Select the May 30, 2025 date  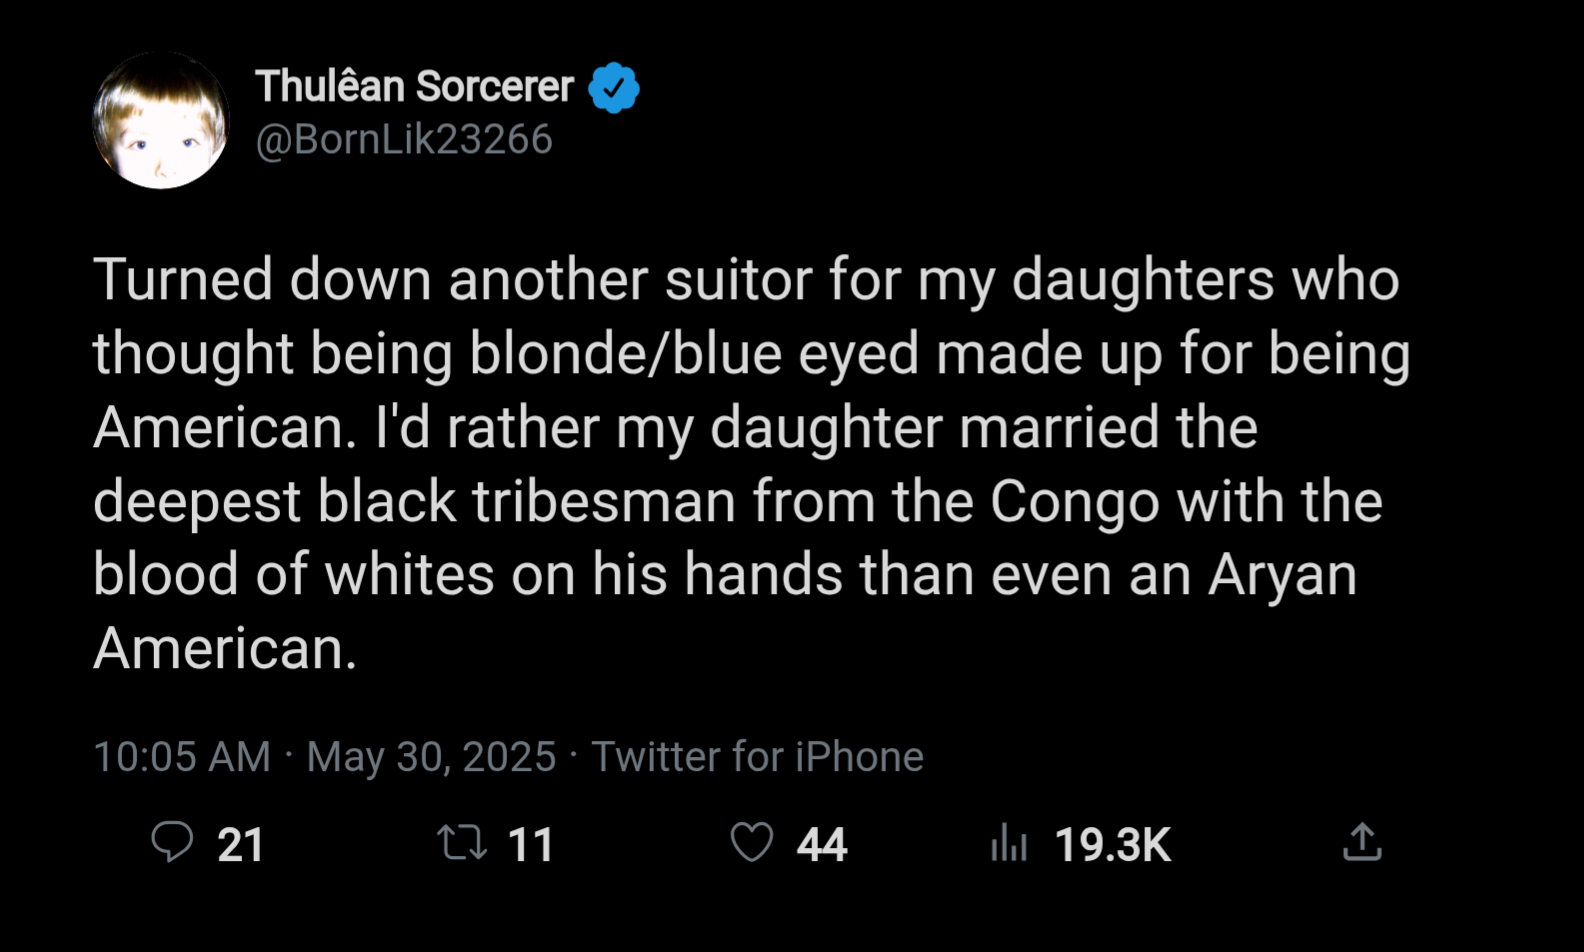pos(431,757)
